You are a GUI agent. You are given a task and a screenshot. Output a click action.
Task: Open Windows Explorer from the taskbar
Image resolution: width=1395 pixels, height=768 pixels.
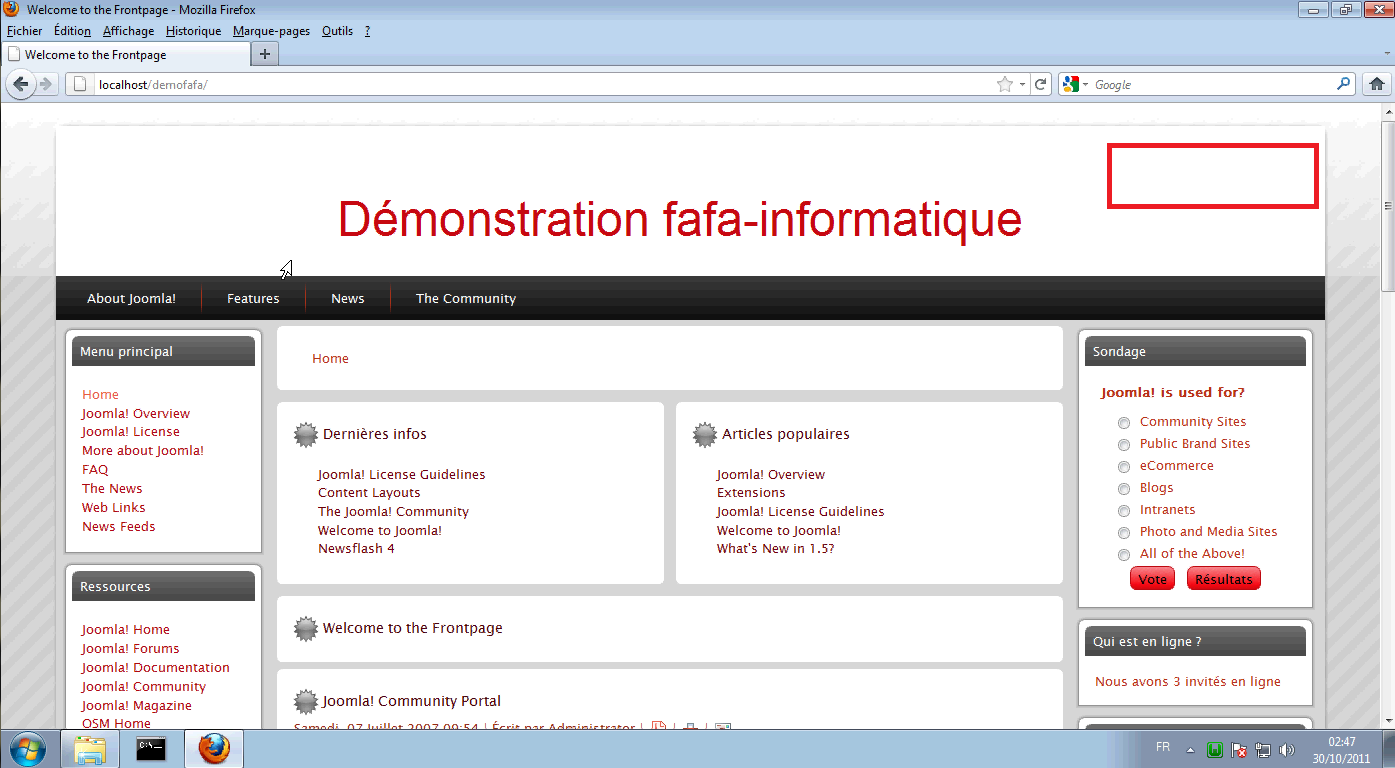(90, 748)
